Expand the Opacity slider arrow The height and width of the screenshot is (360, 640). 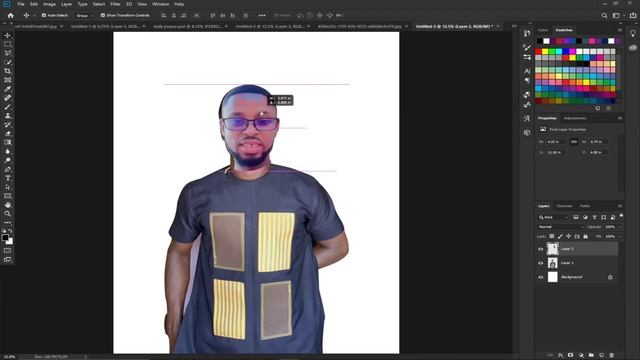tap(620, 227)
